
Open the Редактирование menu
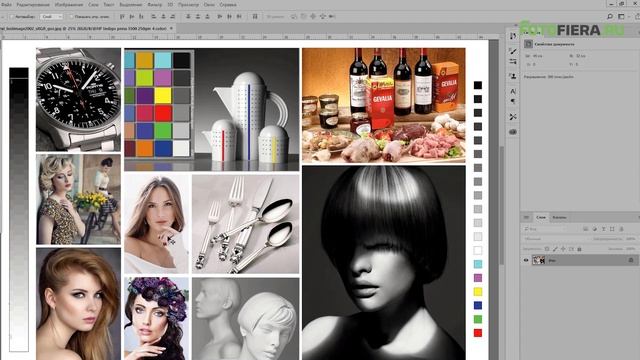coord(33,5)
